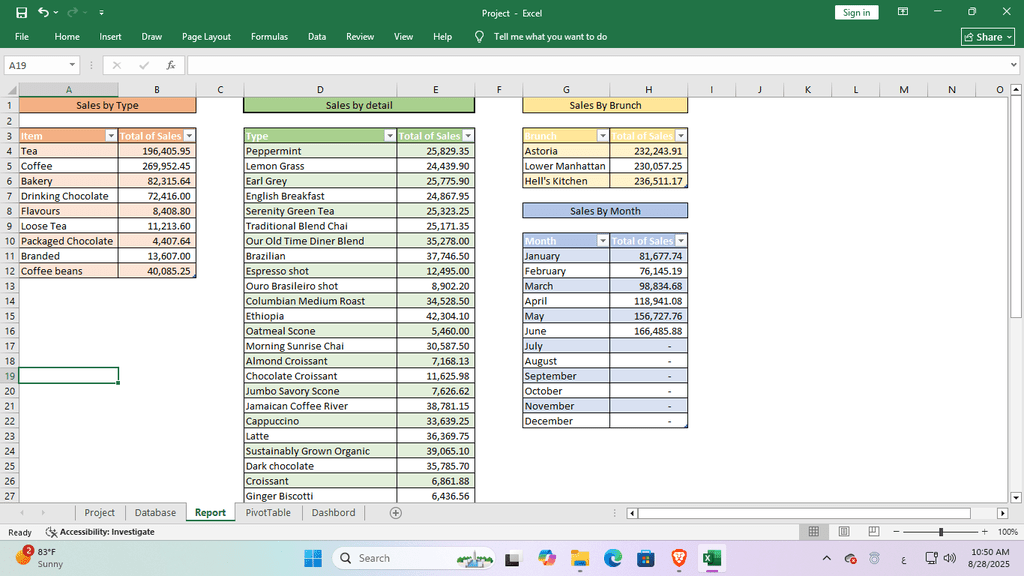Click the add new sheet plus icon
Screen dimensions: 1024x576
click(395, 513)
